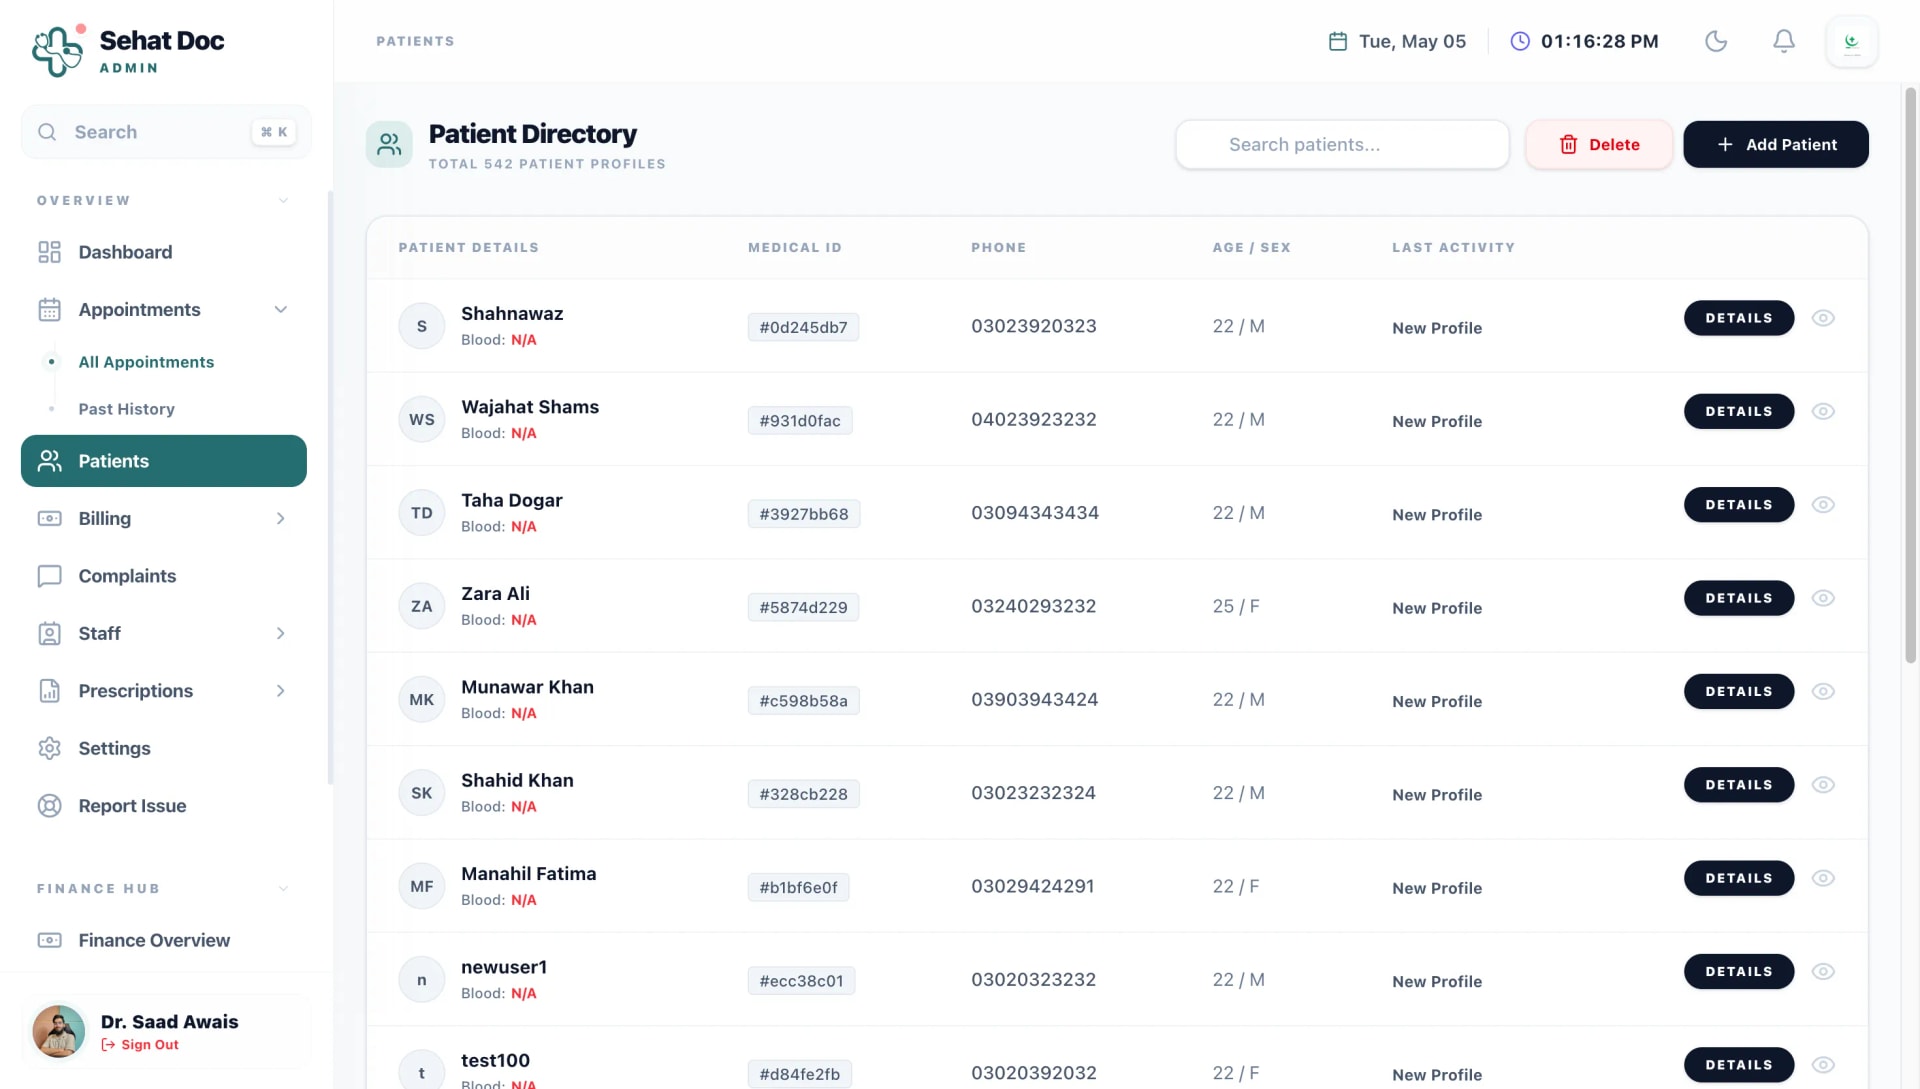The width and height of the screenshot is (1920, 1089).
Task: Open notifications bell
Action: 1784,41
